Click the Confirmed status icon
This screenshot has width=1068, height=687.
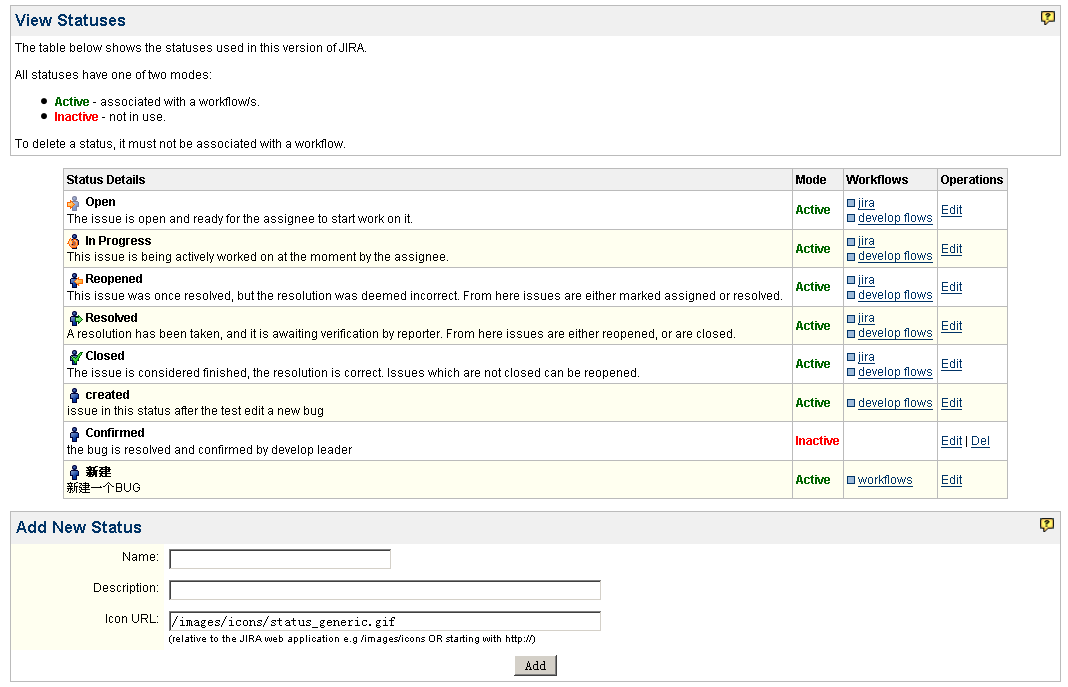[75, 434]
